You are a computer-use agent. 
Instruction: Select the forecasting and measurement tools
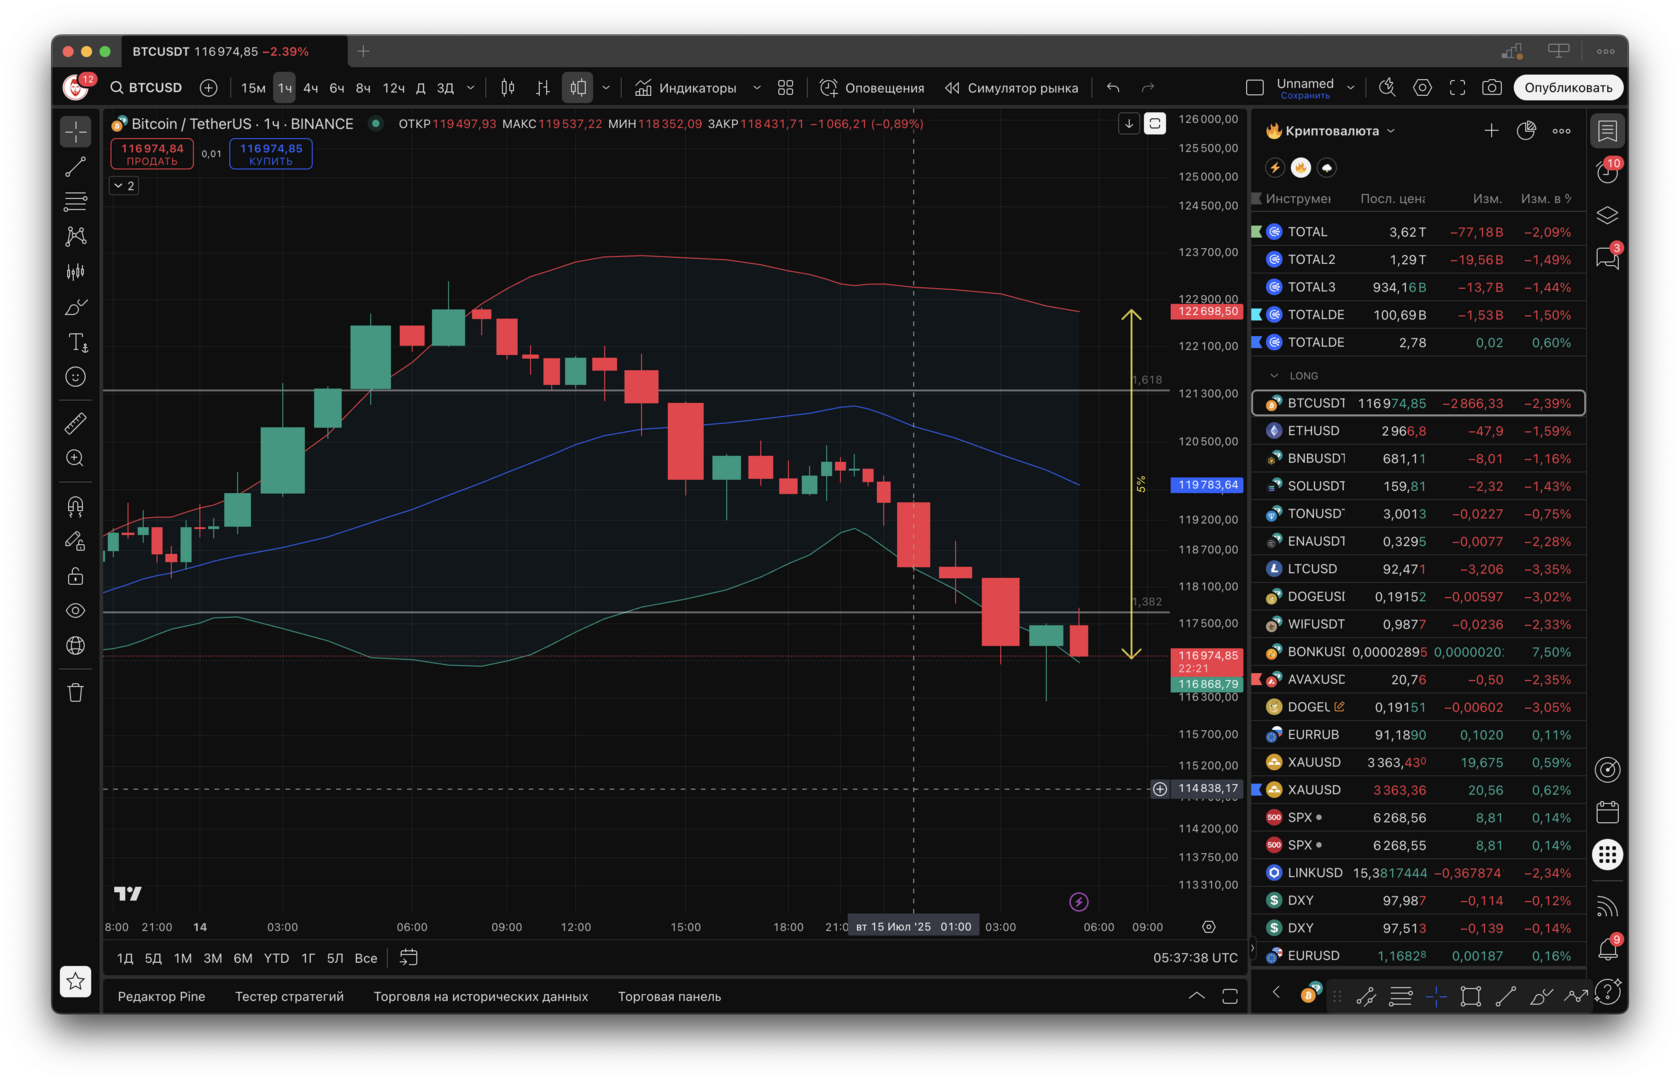(x=76, y=272)
